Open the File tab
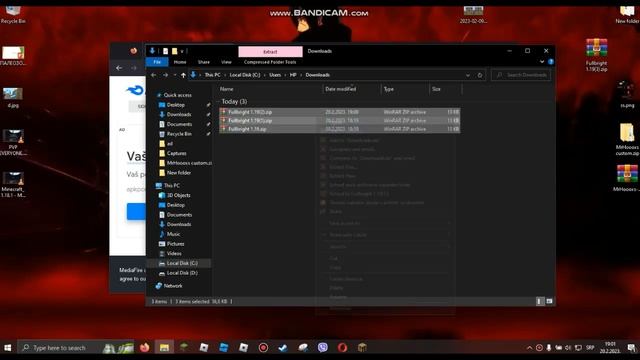Viewport: 640px width, 360px height. pos(157,62)
